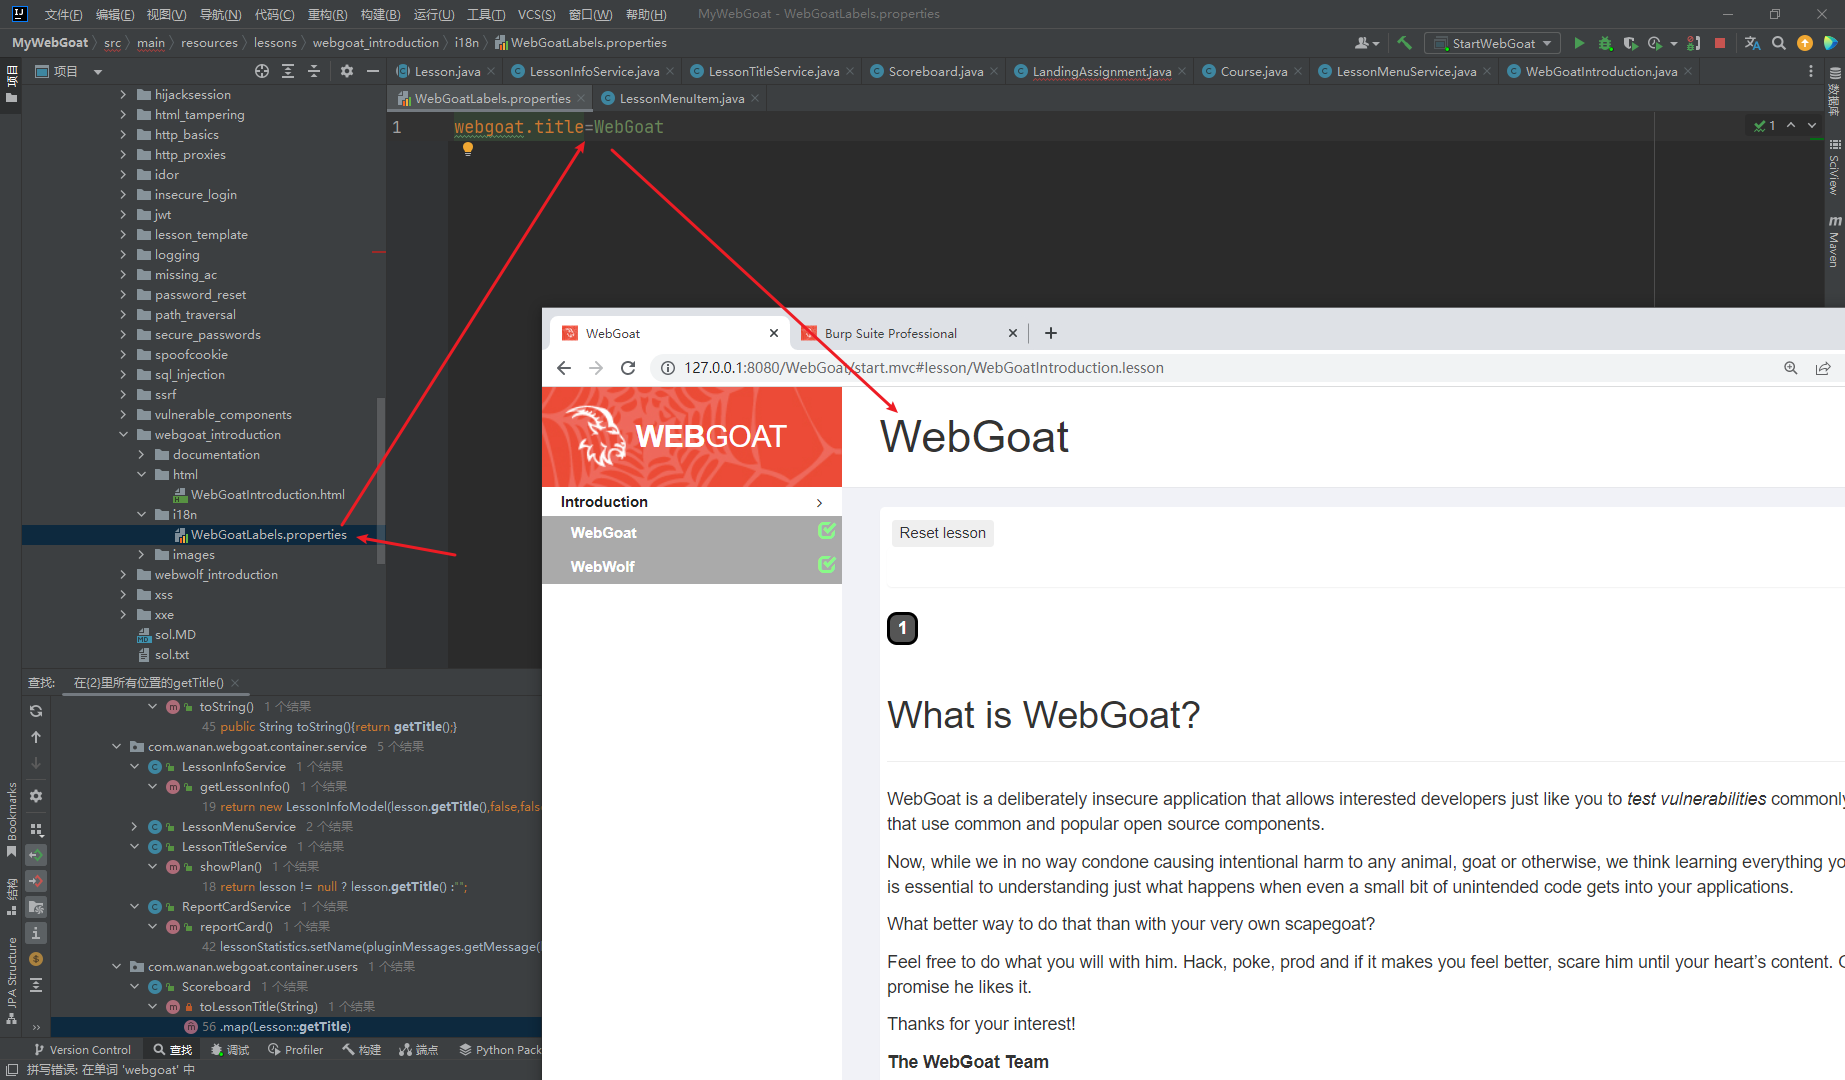Screen dimensions: 1845x1080
Task: Open project panel options with the gear icon
Action: point(347,71)
